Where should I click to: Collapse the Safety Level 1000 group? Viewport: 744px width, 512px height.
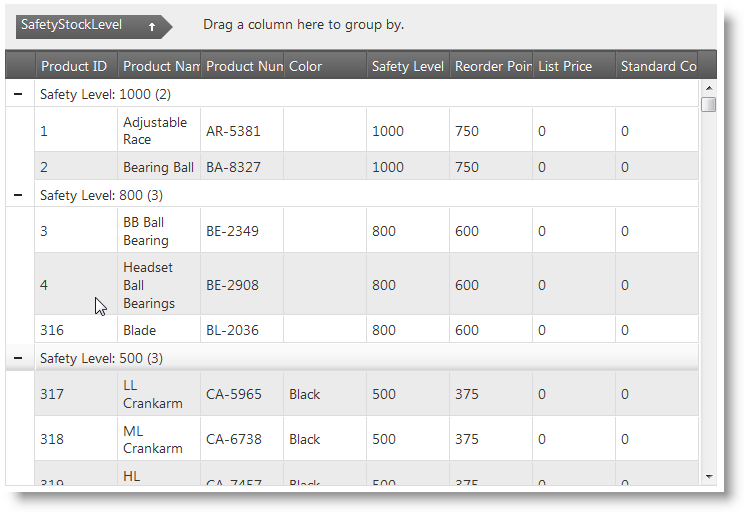[x=18, y=94]
